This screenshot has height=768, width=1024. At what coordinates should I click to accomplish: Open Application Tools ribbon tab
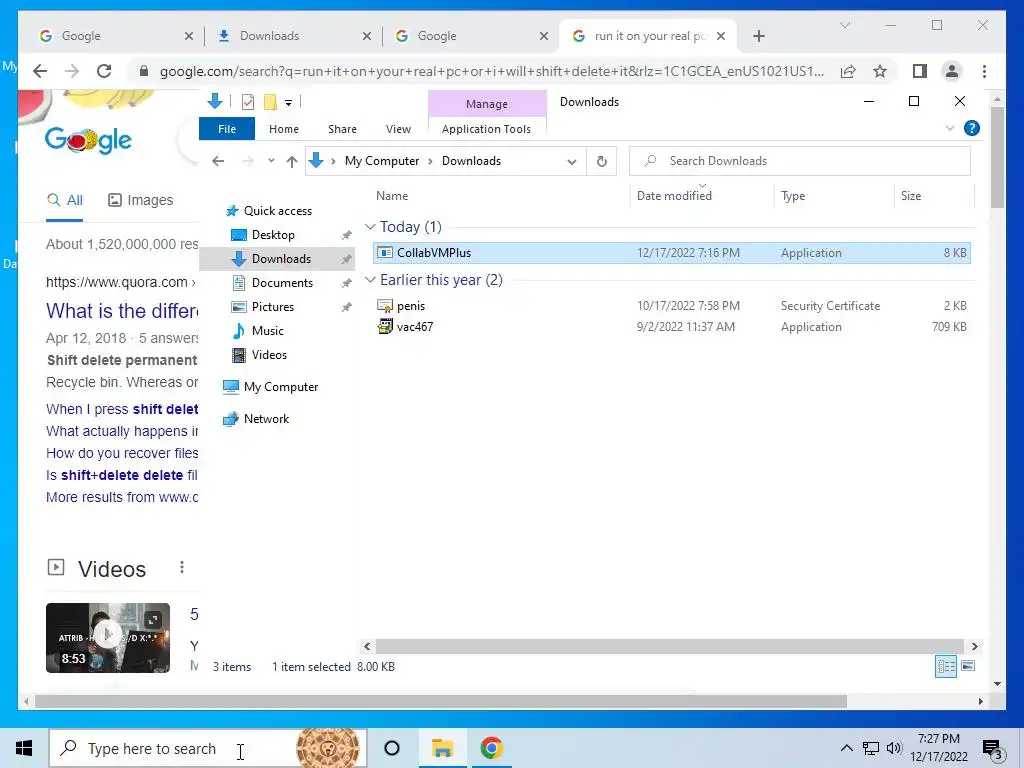[487, 129]
